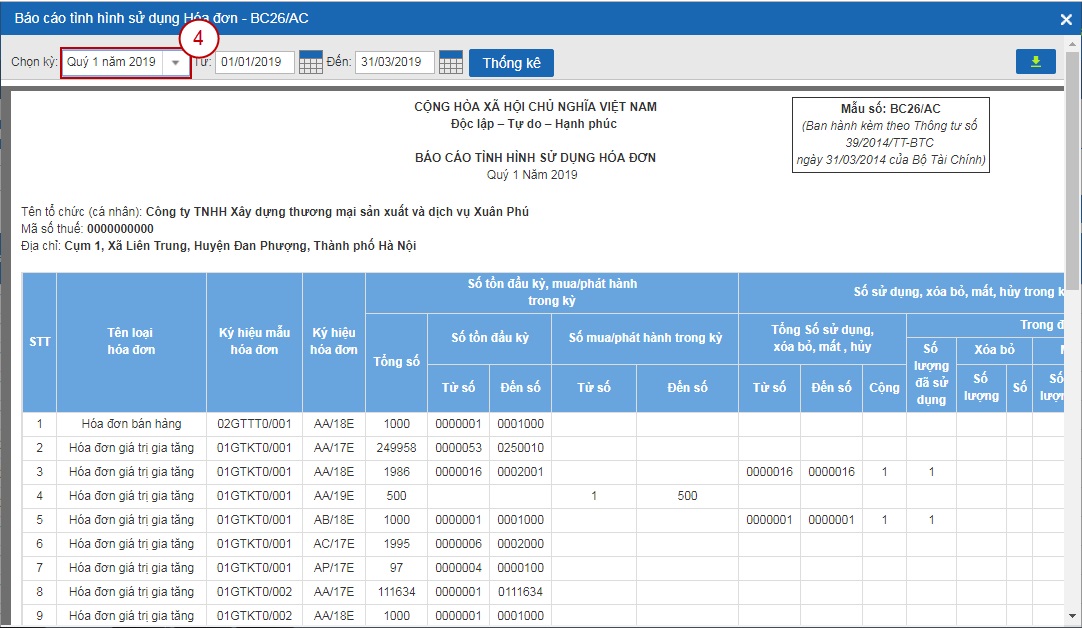This screenshot has width=1082, height=628.
Task: Click the report subtitle 'Quý 1 Năm 2019'
Action: coord(532,175)
